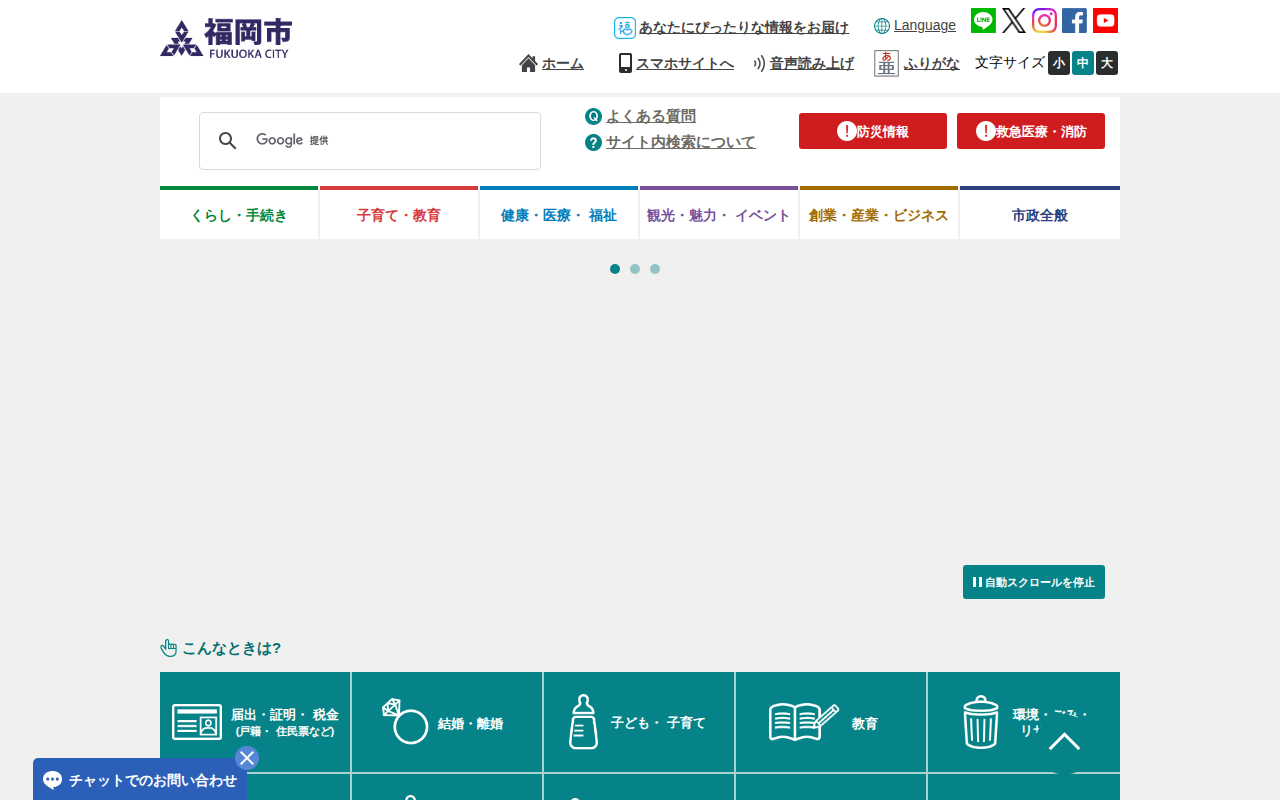Open the 市政全般 navigation tab
Image resolution: width=1280 pixels, height=800 pixels.
point(1039,215)
